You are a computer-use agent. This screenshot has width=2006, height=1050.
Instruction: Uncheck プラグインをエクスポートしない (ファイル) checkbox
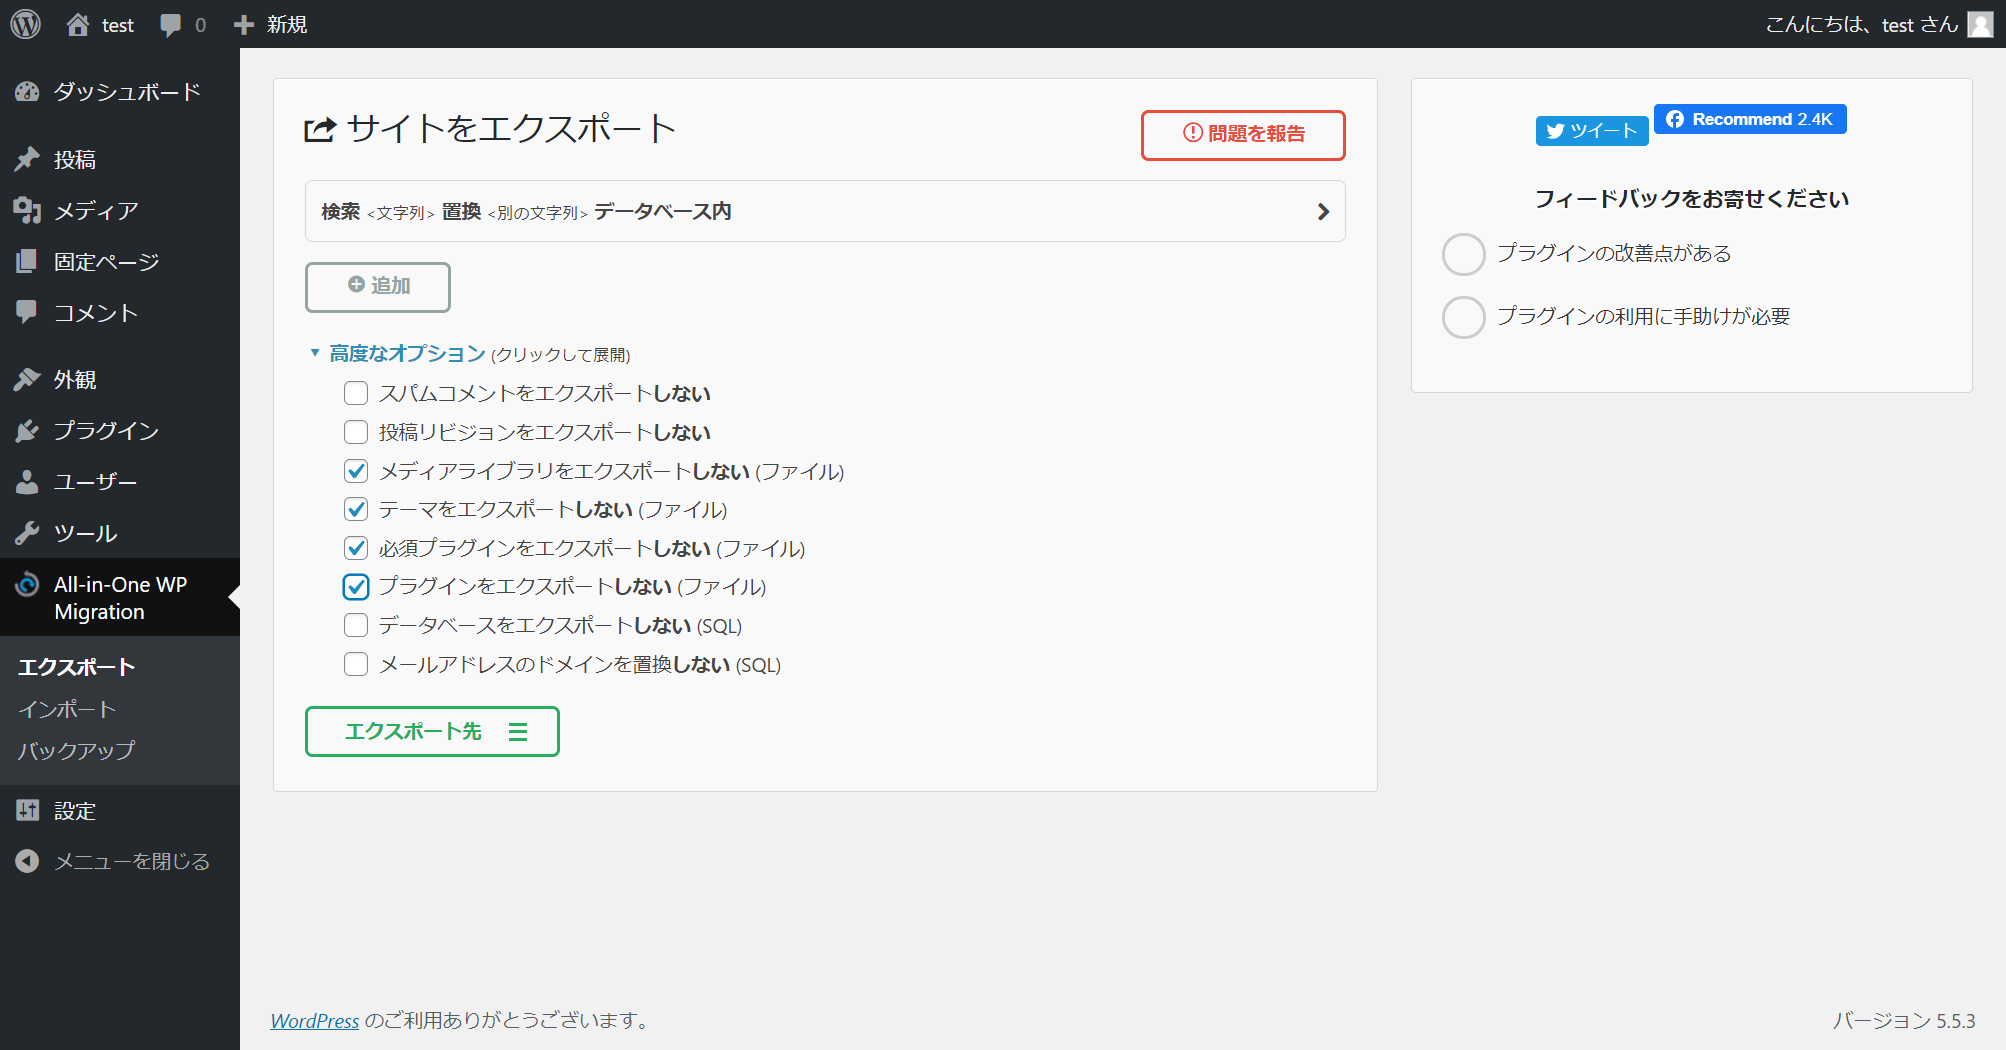click(356, 586)
